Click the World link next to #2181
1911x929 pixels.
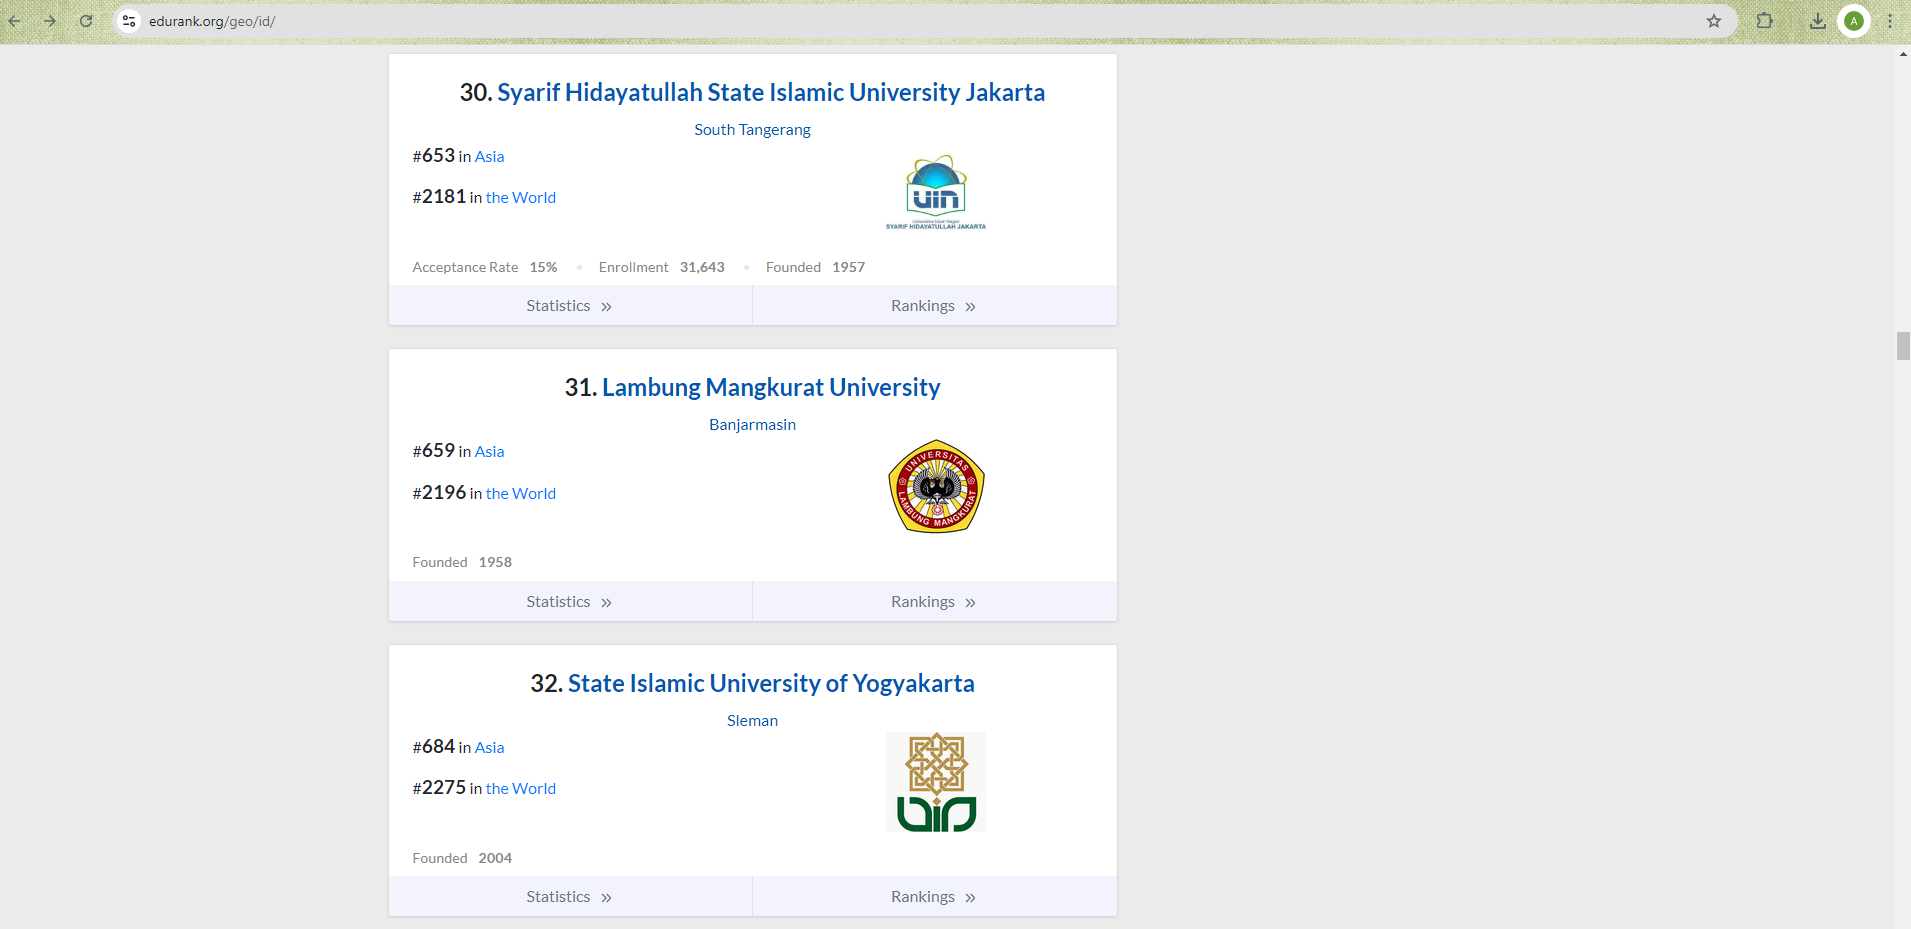pyautogui.click(x=521, y=198)
